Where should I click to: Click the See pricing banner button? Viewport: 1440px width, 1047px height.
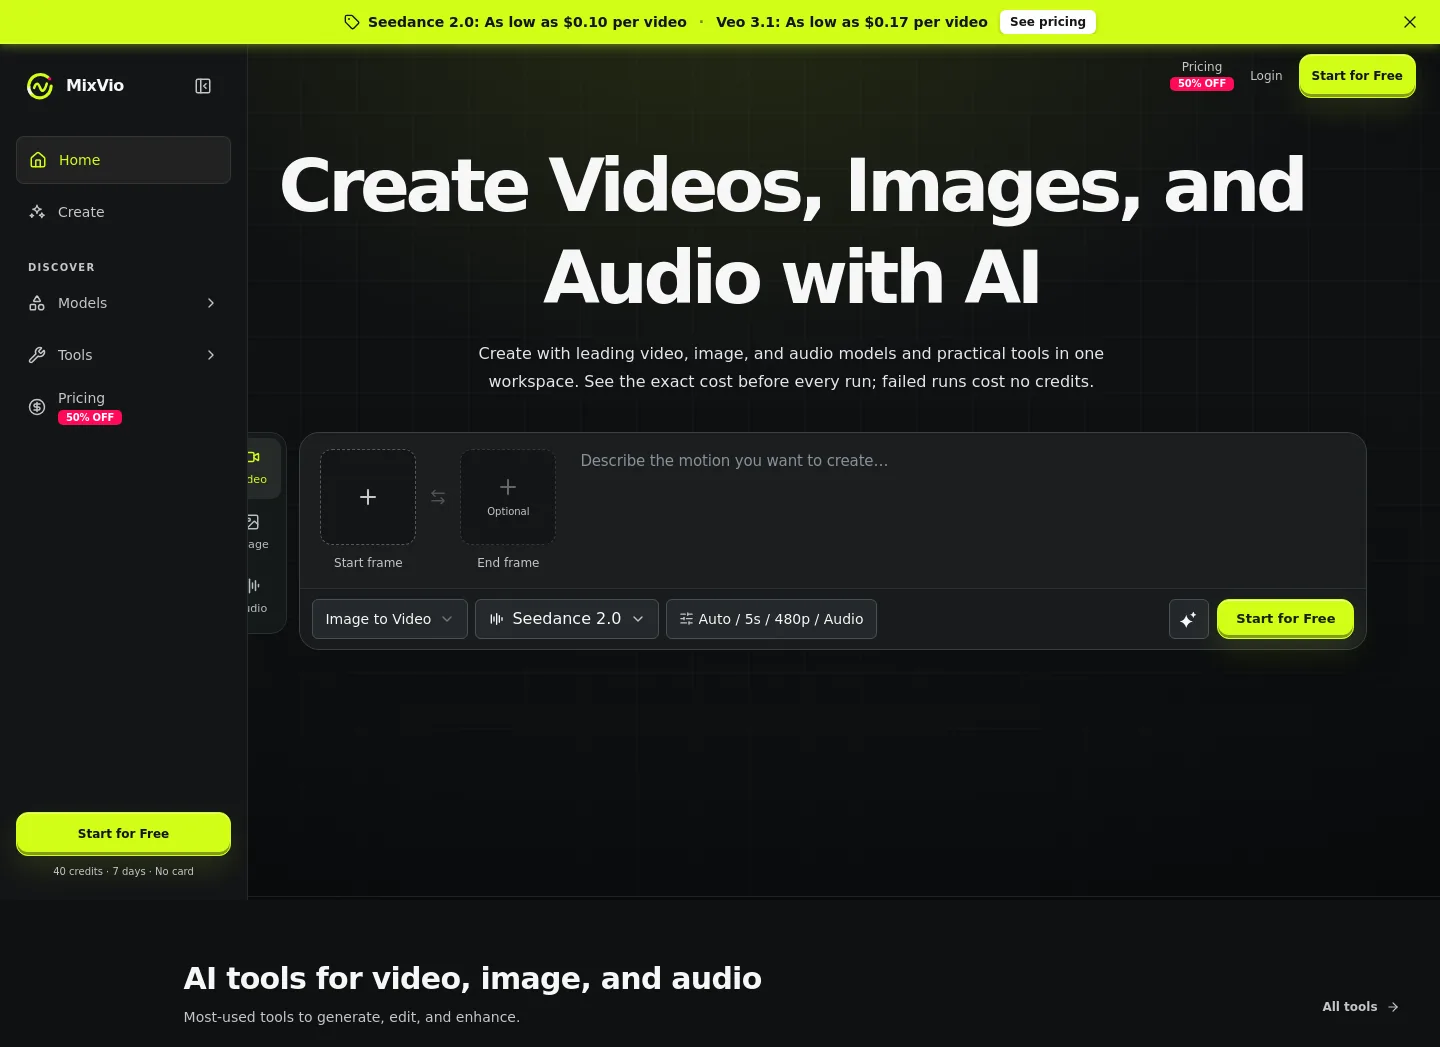coord(1048,22)
